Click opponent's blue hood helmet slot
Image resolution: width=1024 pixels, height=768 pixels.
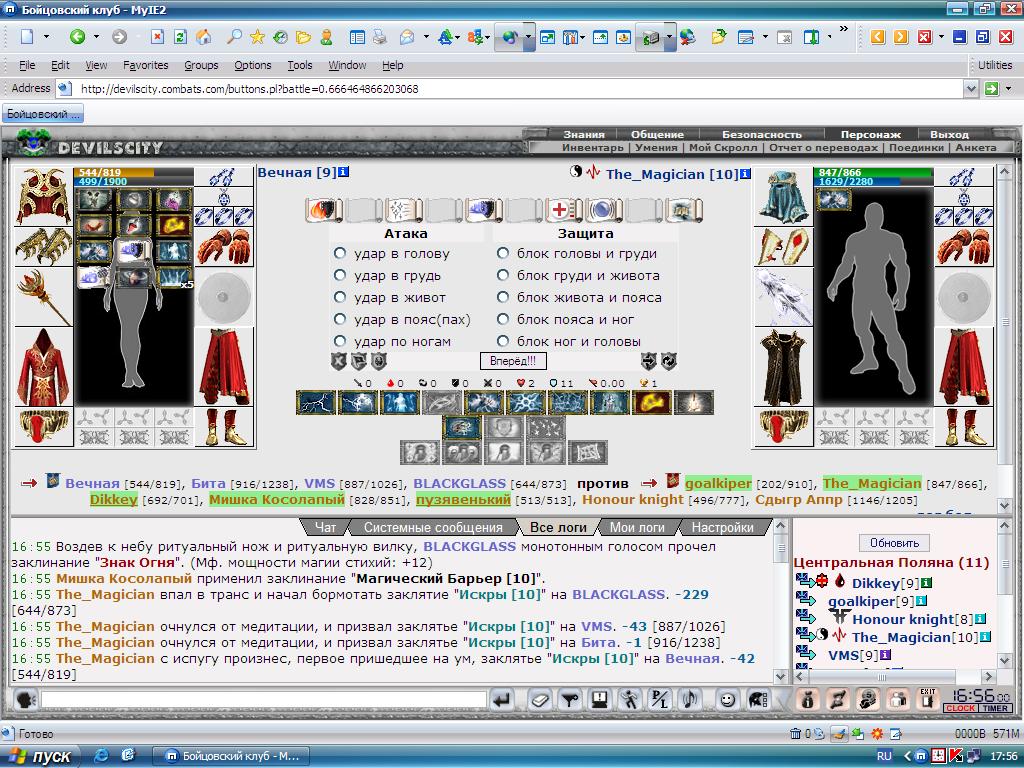coord(783,196)
